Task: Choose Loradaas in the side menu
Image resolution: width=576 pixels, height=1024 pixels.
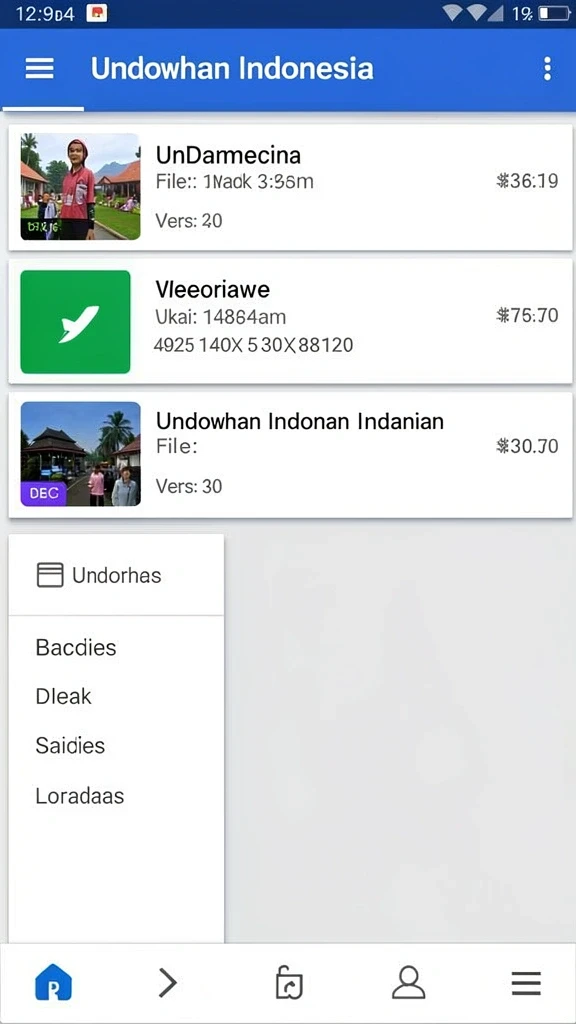Action: pyautogui.click(x=80, y=795)
